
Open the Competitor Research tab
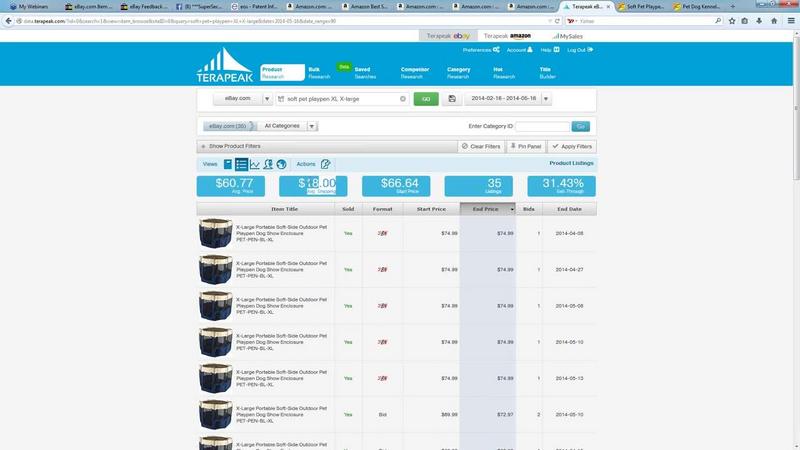[414, 72]
